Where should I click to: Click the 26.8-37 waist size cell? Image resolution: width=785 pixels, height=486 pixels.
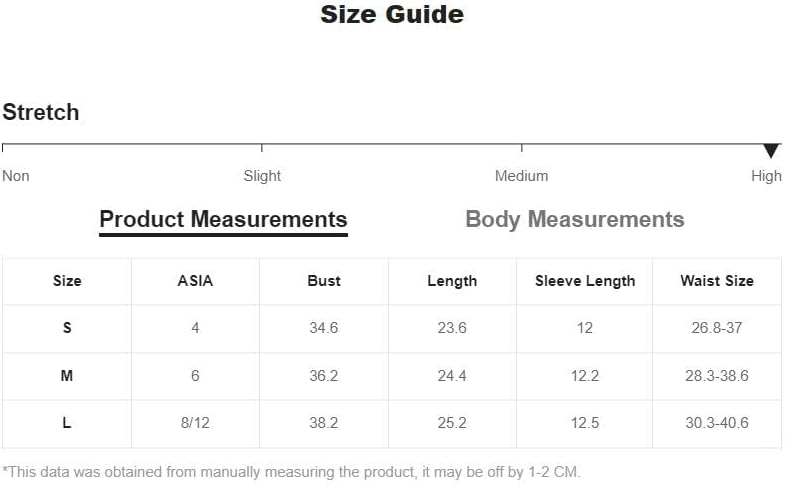(x=717, y=328)
